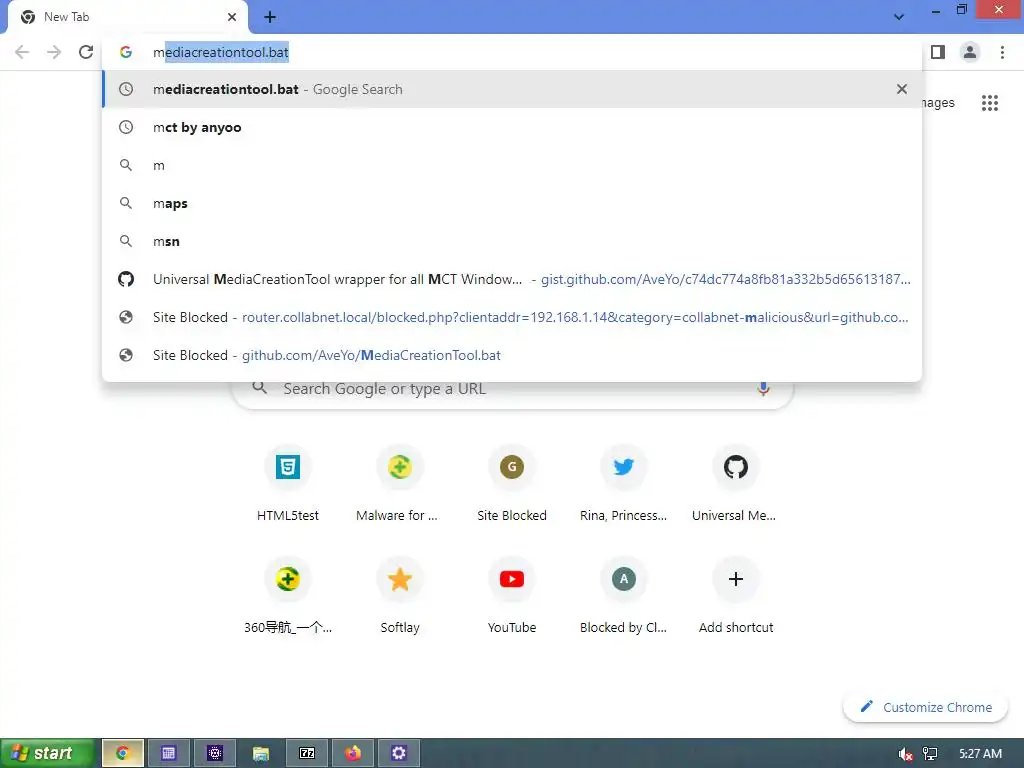Open a new tab with plus button

pos(270,17)
